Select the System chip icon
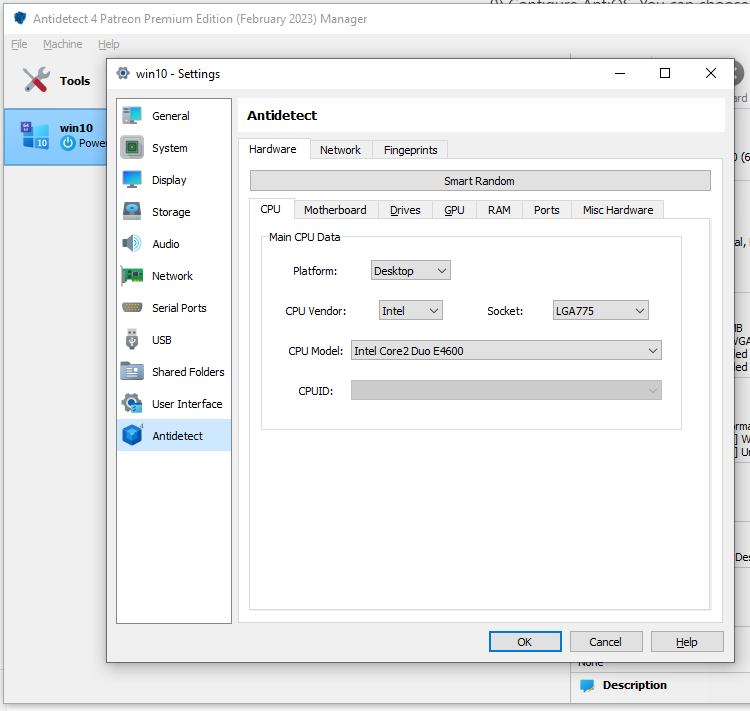The width and height of the screenshot is (750, 711). [x=132, y=147]
